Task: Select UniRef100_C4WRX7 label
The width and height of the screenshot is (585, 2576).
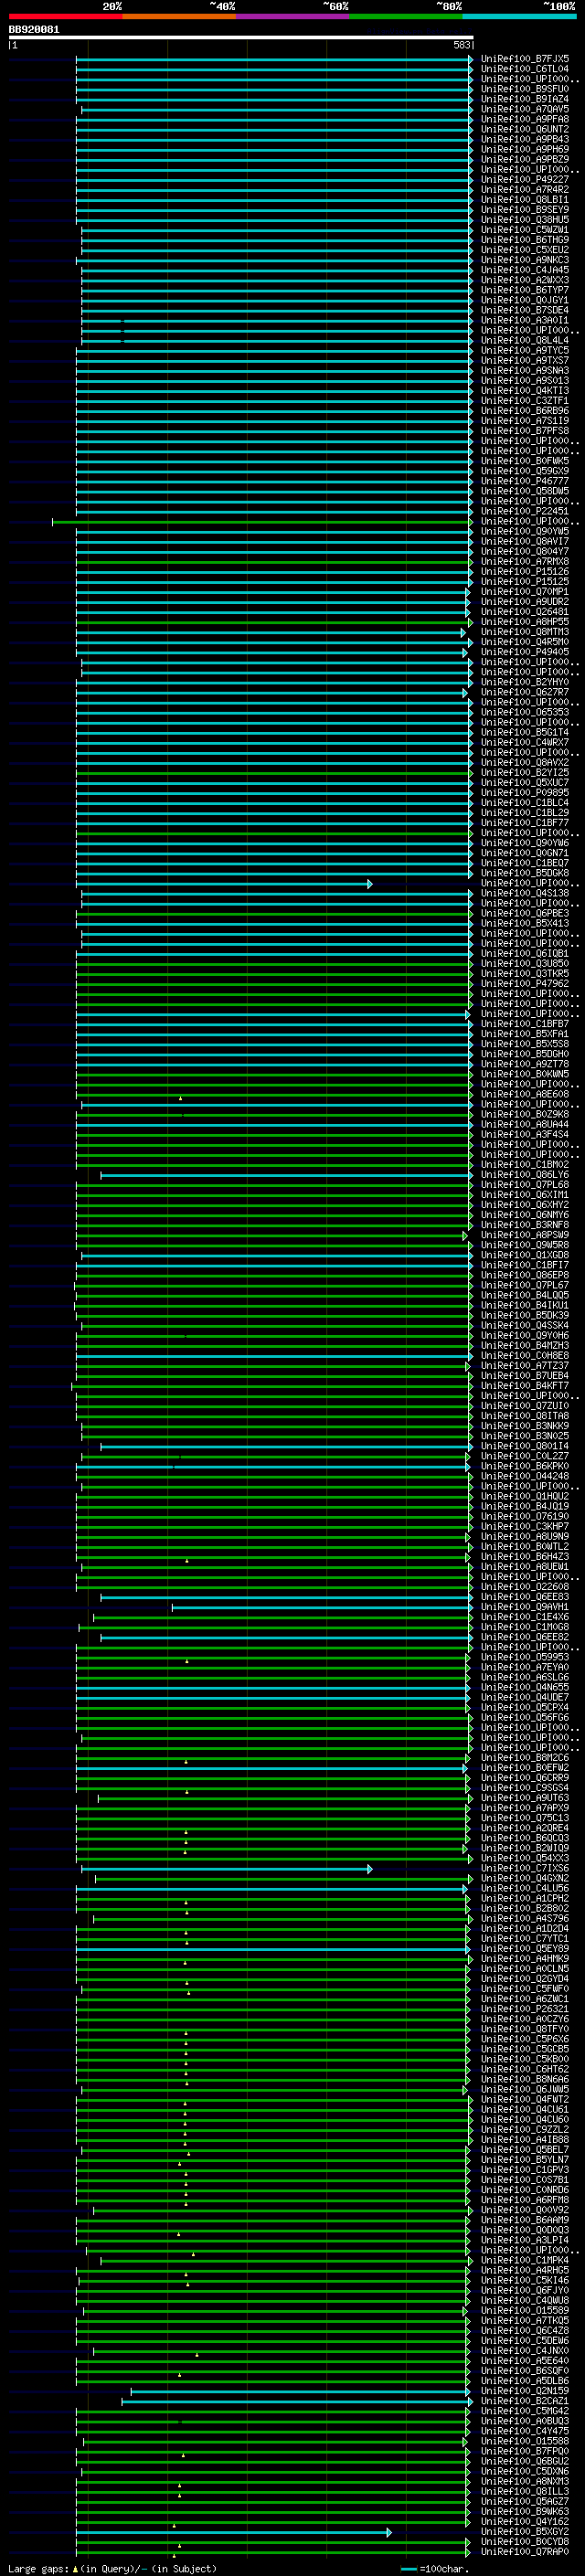Action: (x=525, y=742)
